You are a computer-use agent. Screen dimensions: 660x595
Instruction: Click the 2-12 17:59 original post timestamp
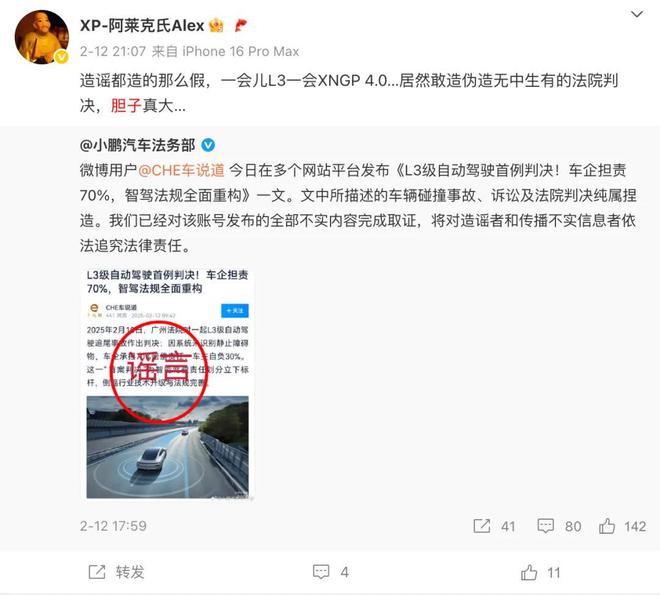point(113,526)
